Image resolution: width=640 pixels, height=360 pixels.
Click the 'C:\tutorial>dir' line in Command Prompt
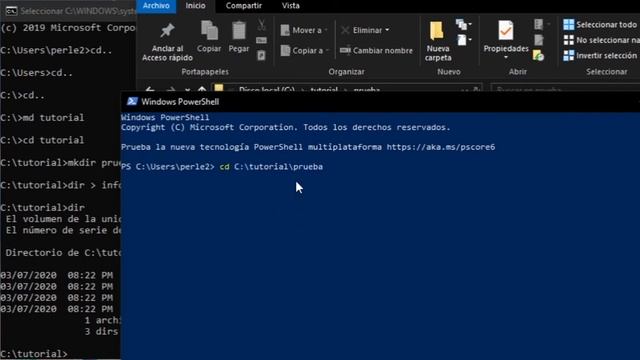tap(42, 207)
